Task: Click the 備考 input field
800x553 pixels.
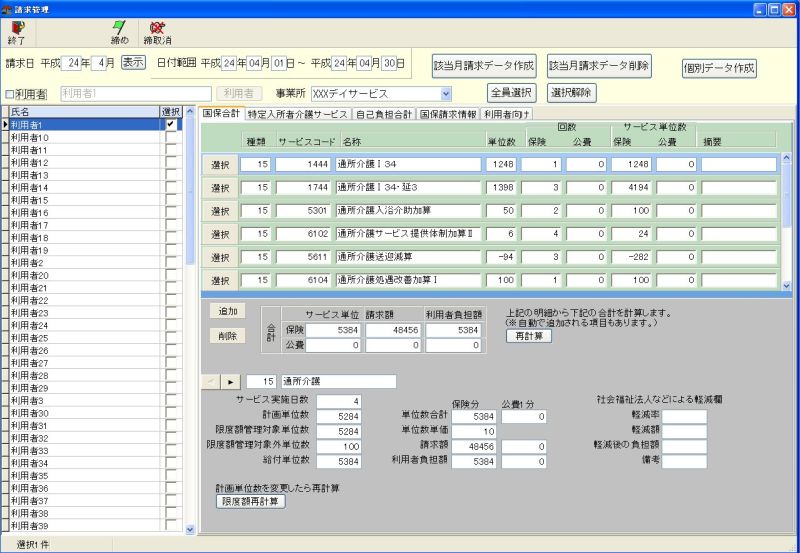Action: click(684, 461)
